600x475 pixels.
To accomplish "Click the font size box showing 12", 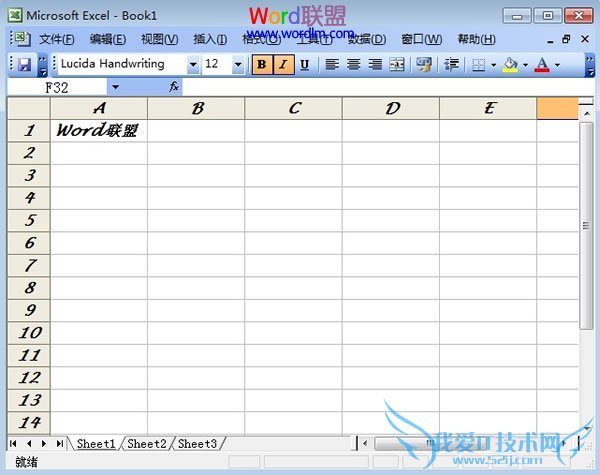I will pyautogui.click(x=217, y=64).
